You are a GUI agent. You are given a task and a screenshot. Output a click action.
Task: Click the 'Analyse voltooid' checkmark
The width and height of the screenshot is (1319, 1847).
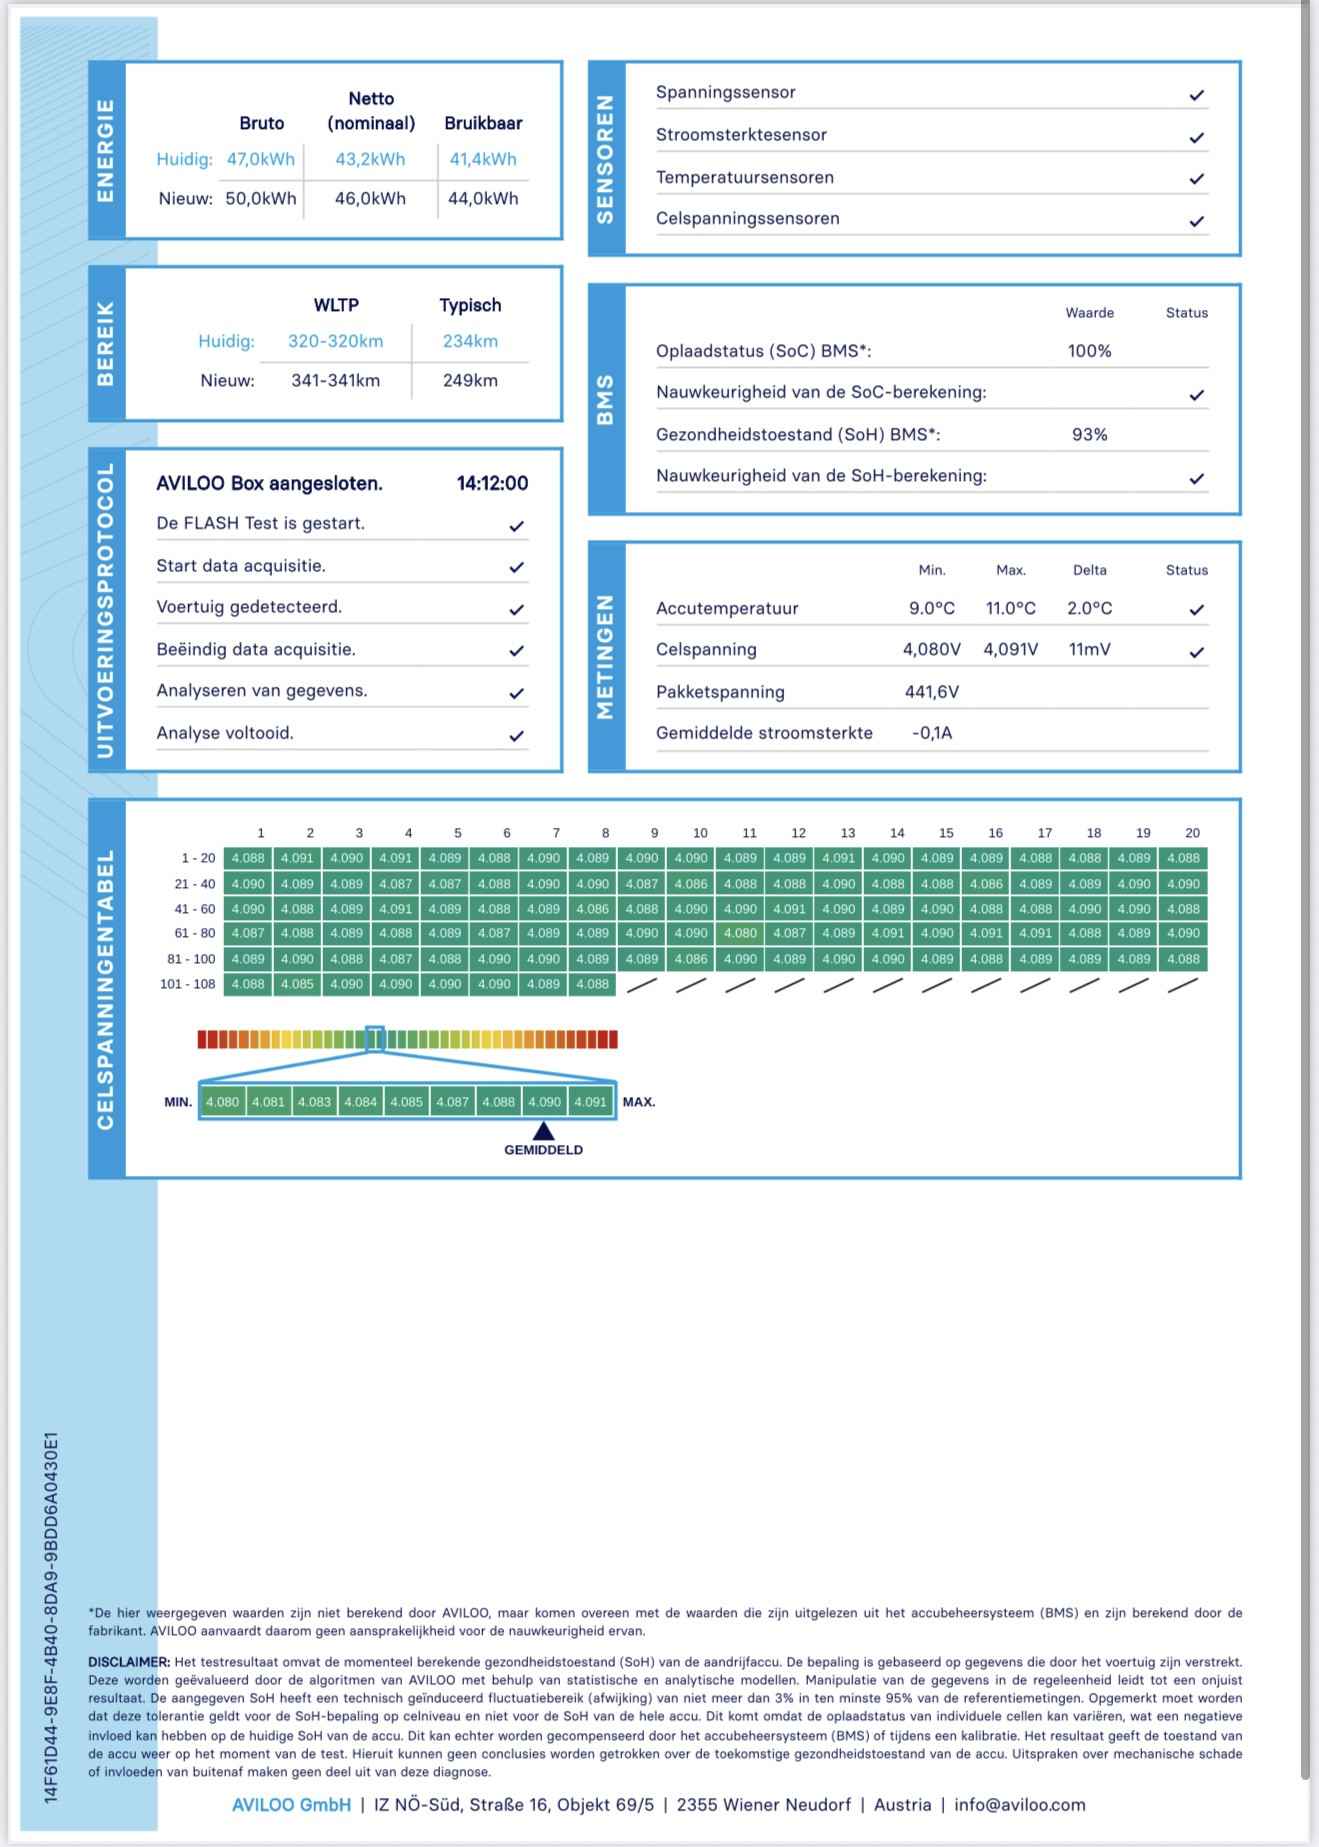516,735
